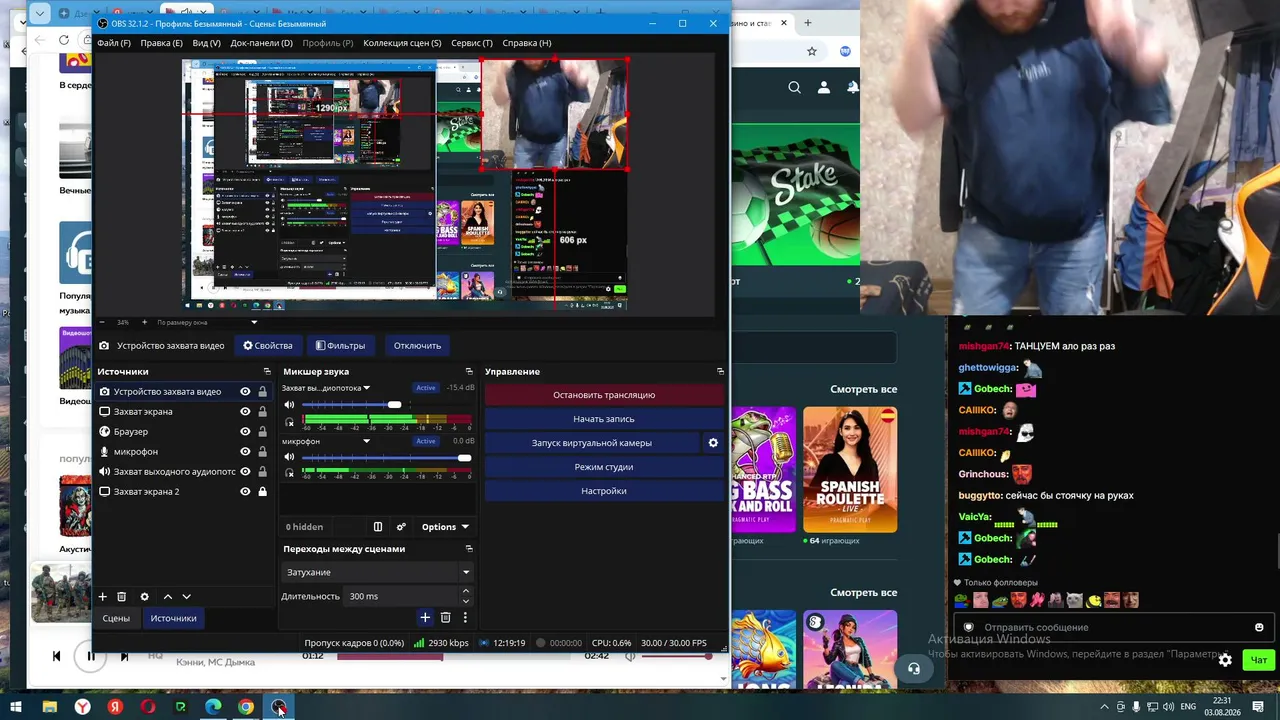Skip to previous track in music player

56,657
